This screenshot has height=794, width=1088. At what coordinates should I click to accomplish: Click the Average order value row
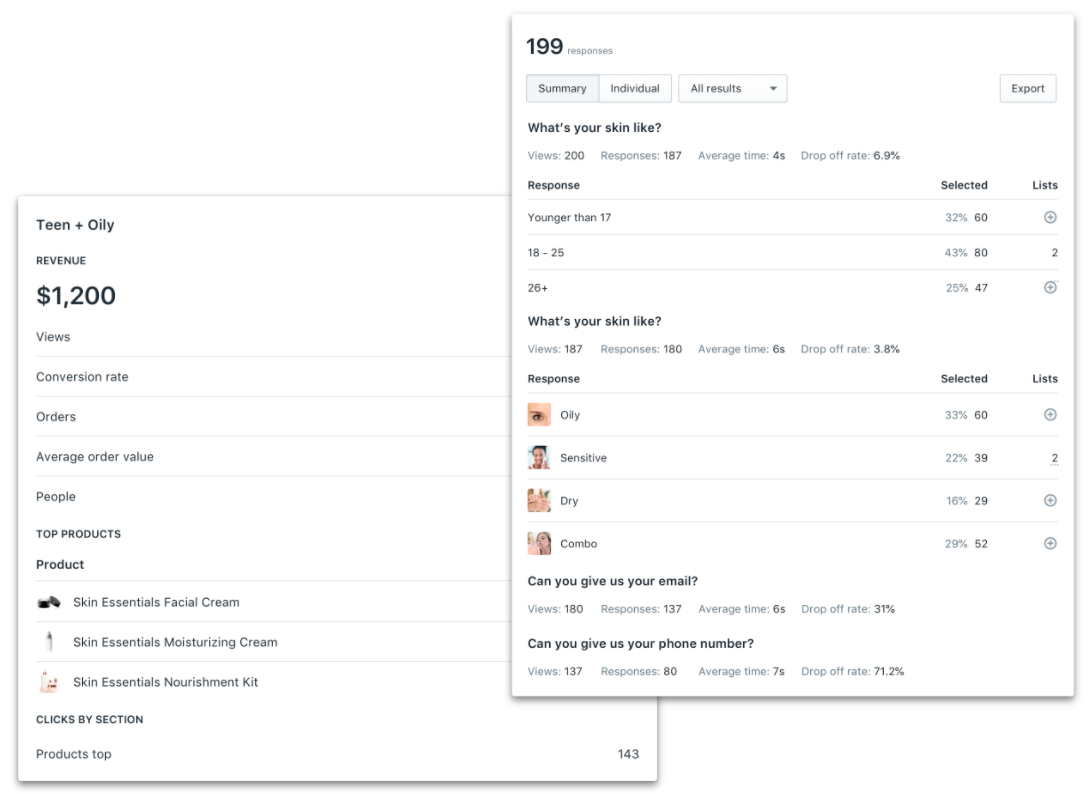click(273, 457)
